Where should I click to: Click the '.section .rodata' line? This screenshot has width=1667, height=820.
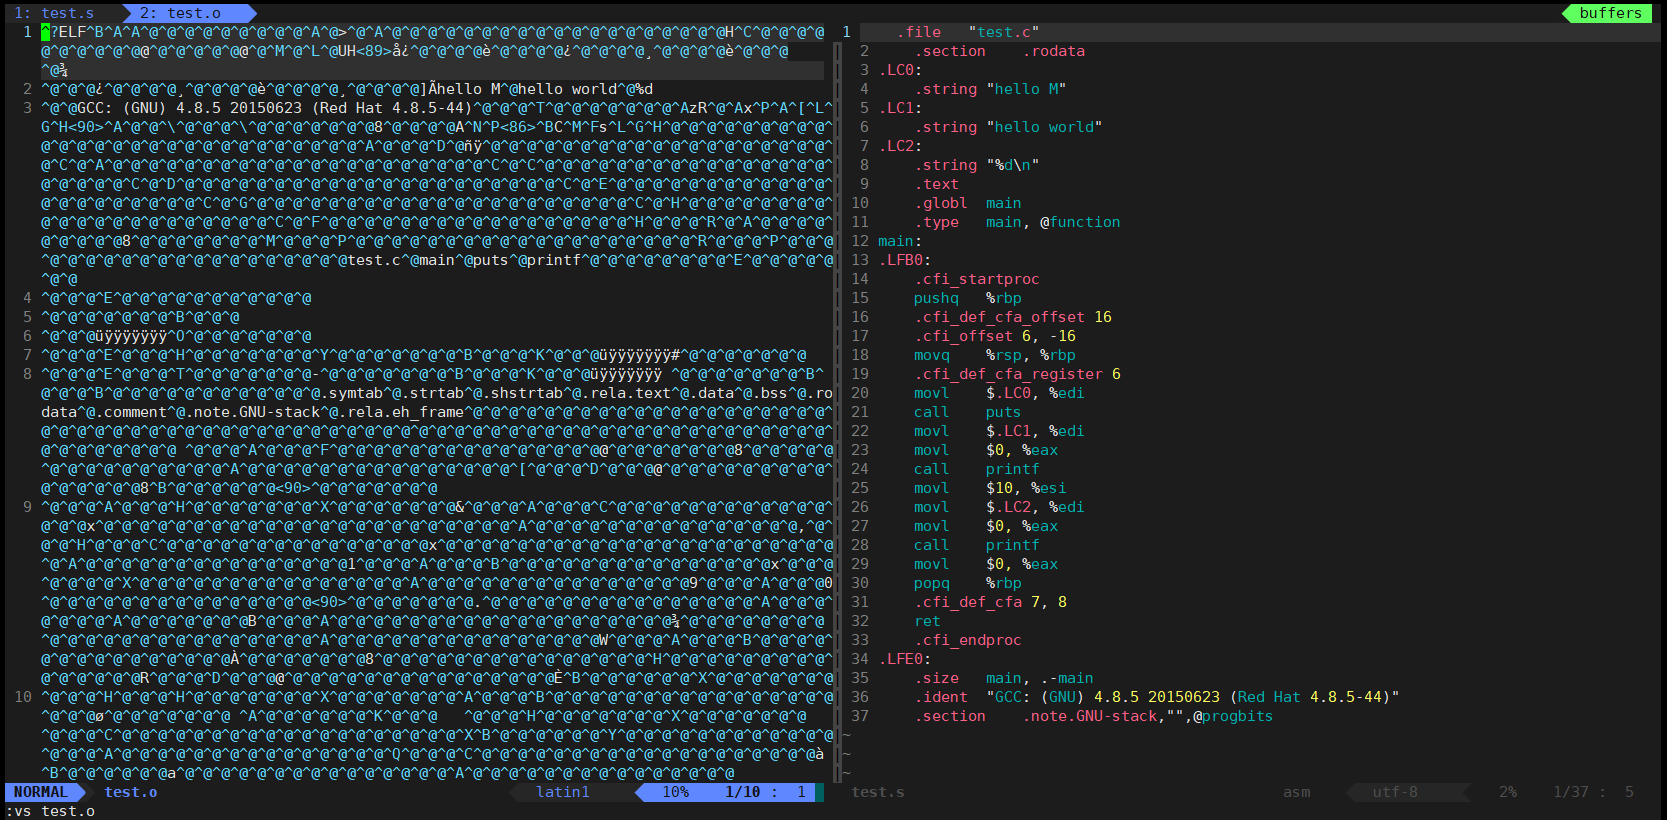[x=1000, y=51]
